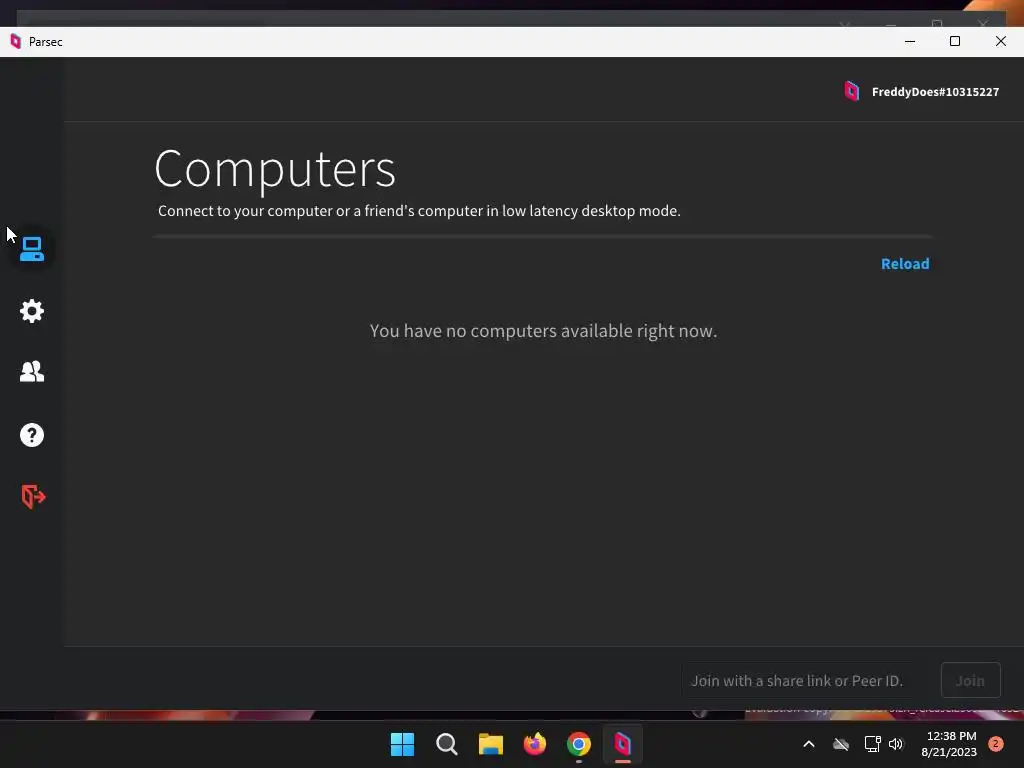This screenshot has width=1024, height=768.
Task: Switch to Chrome in the taskbar
Action: [x=579, y=744]
